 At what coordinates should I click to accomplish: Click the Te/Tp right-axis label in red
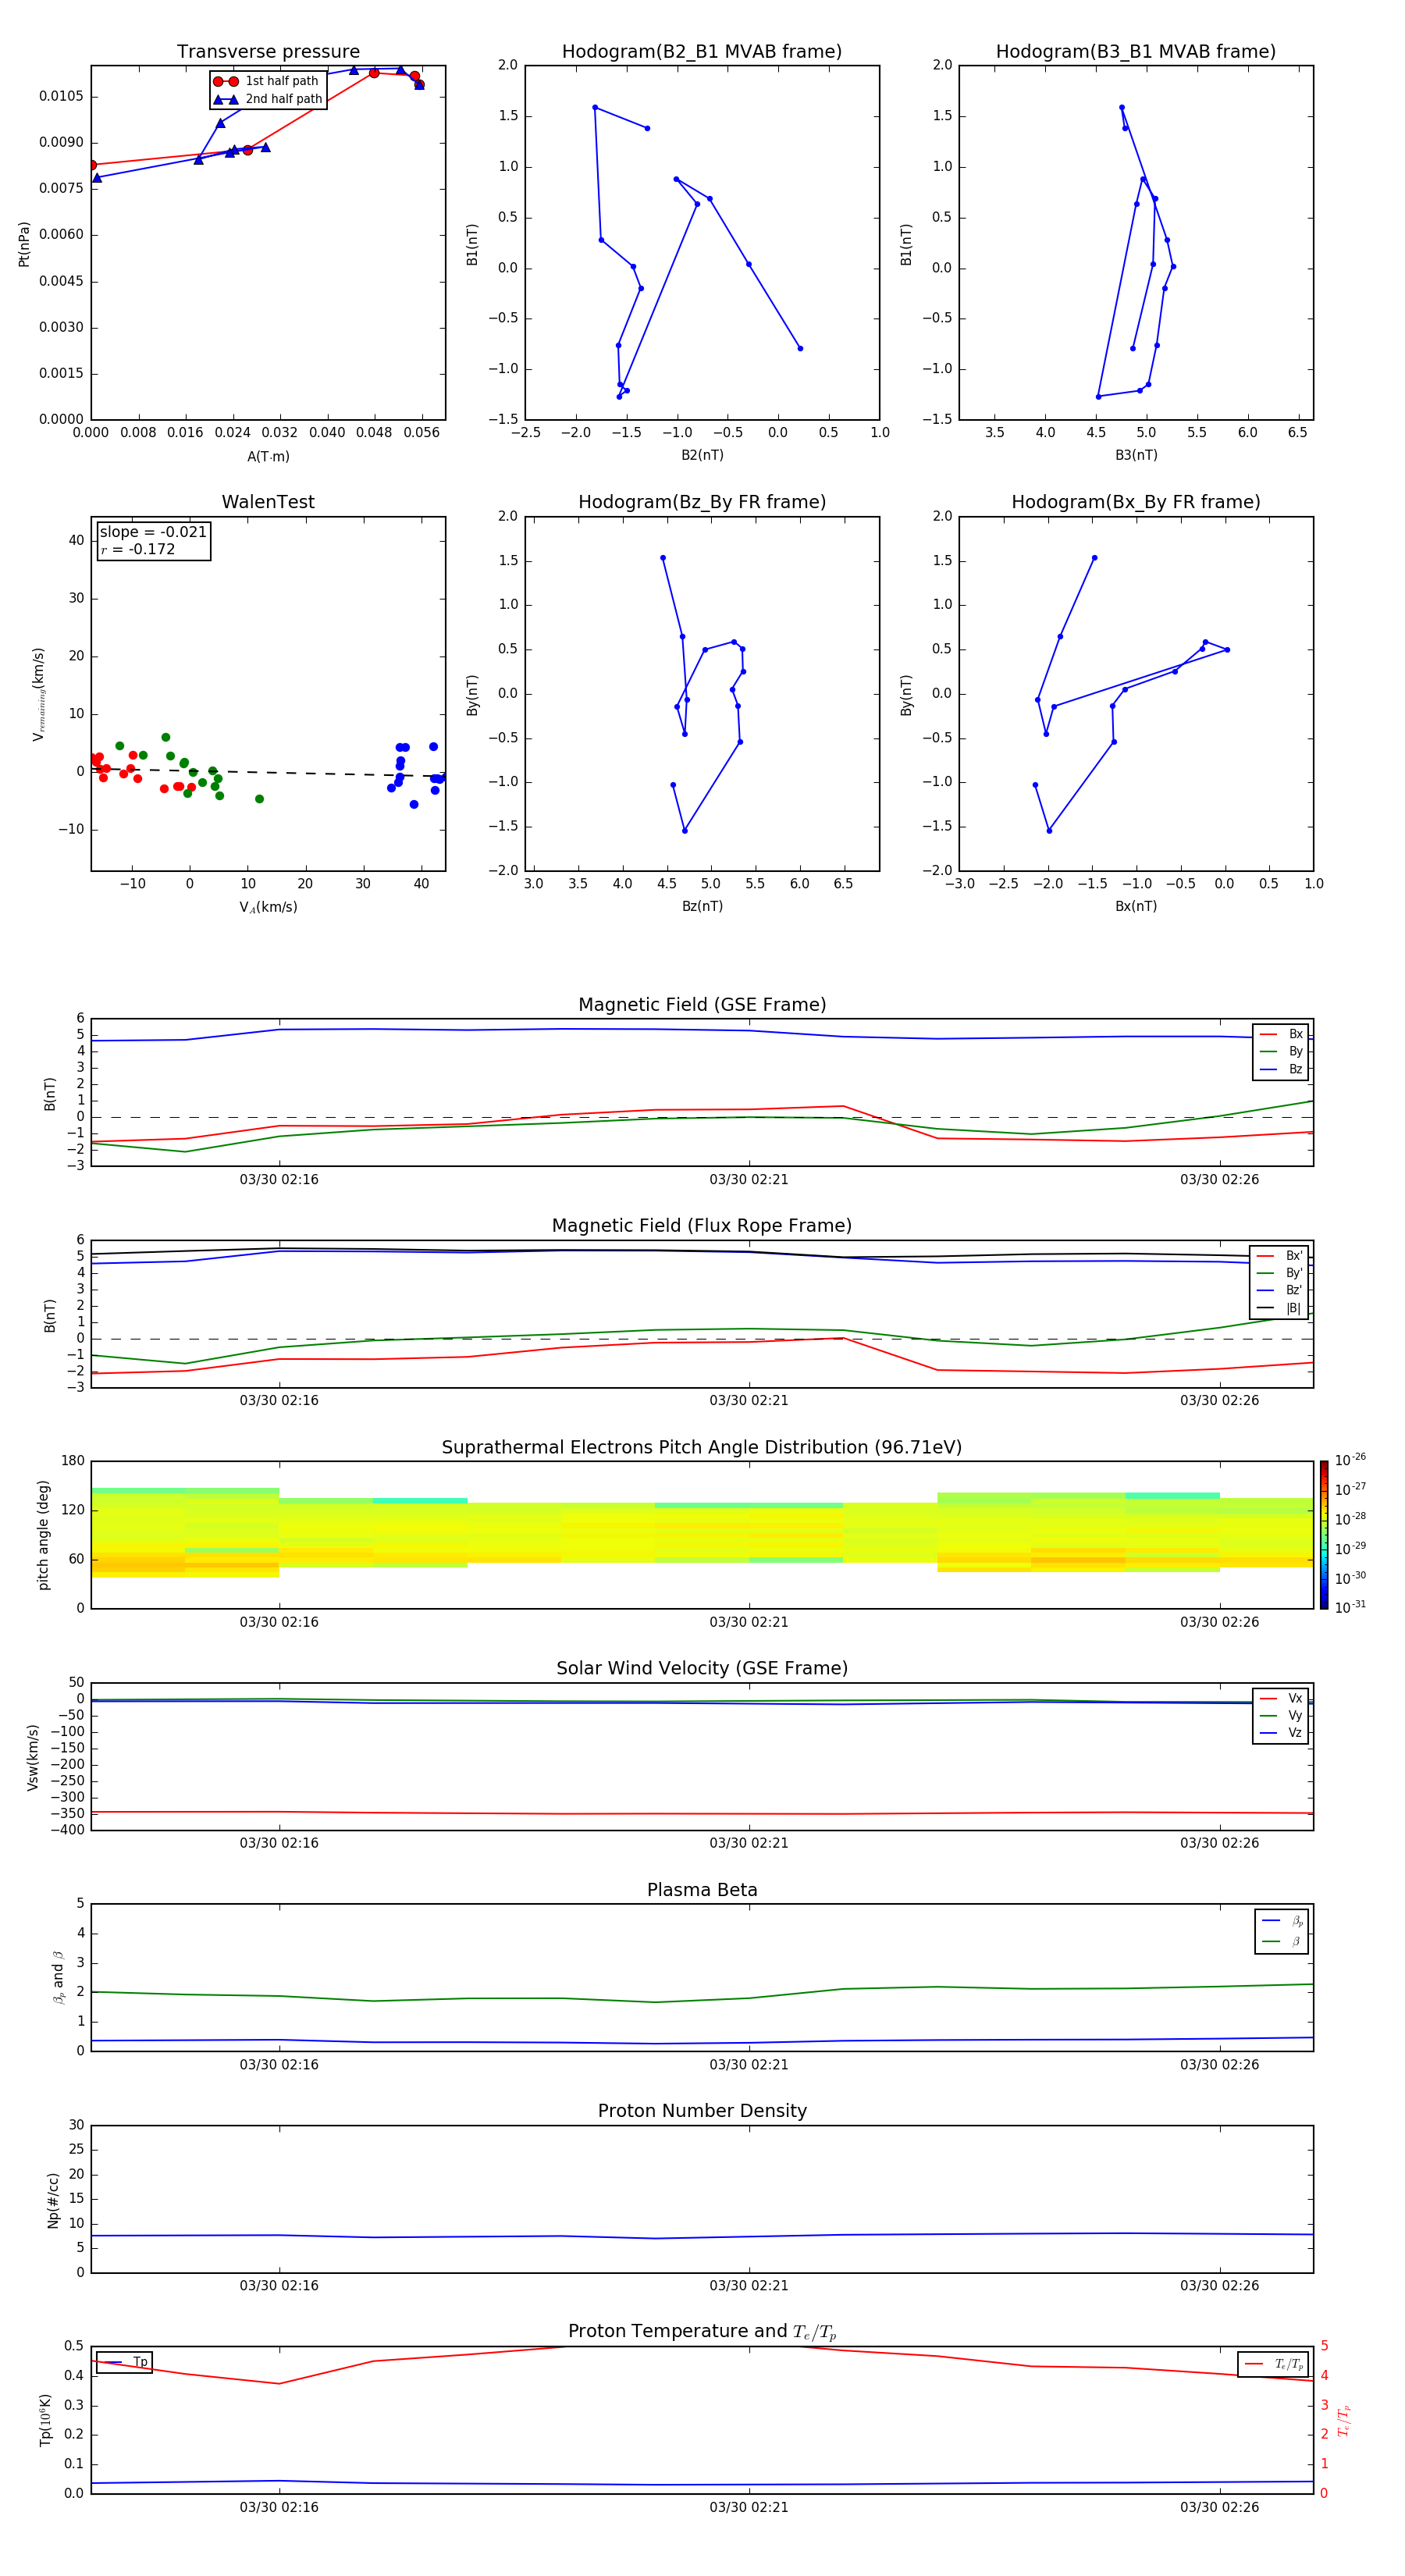click(1343, 2420)
